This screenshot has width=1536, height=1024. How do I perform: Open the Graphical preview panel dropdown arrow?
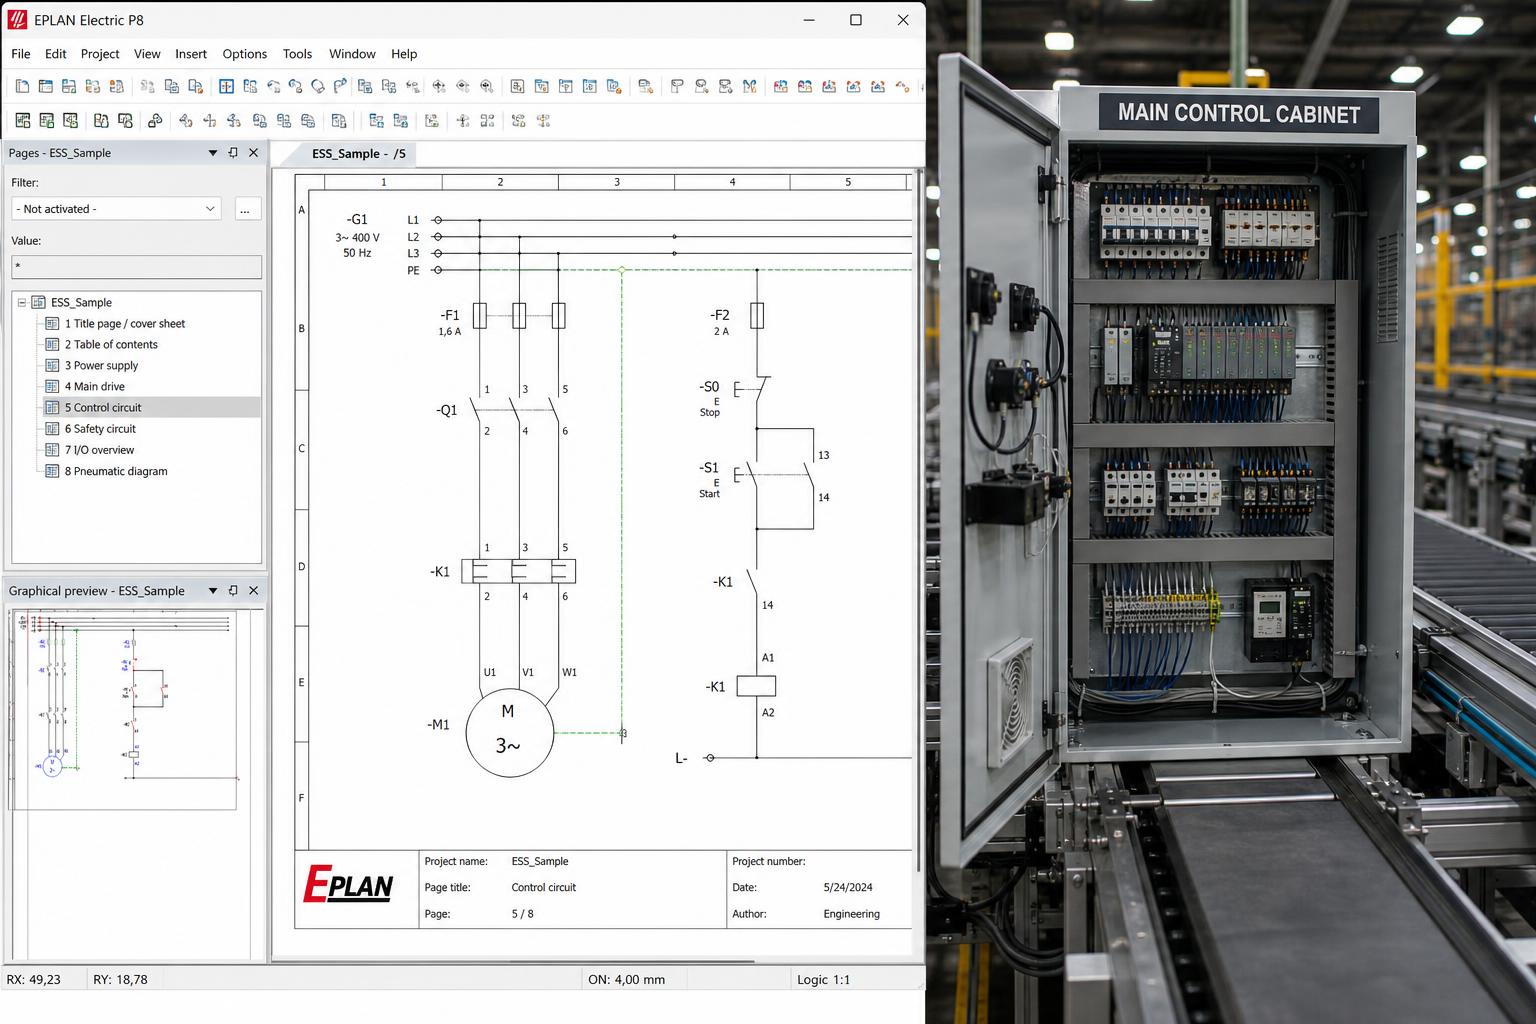click(x=212, y=591)
